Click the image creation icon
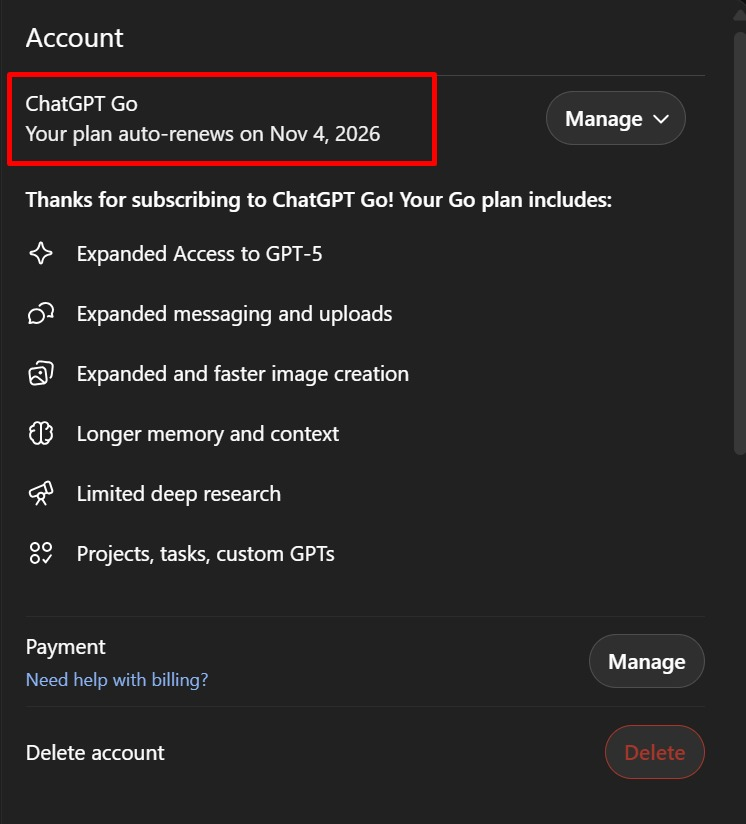This screenshot has width=746, height=824. [x=41, y=374]
